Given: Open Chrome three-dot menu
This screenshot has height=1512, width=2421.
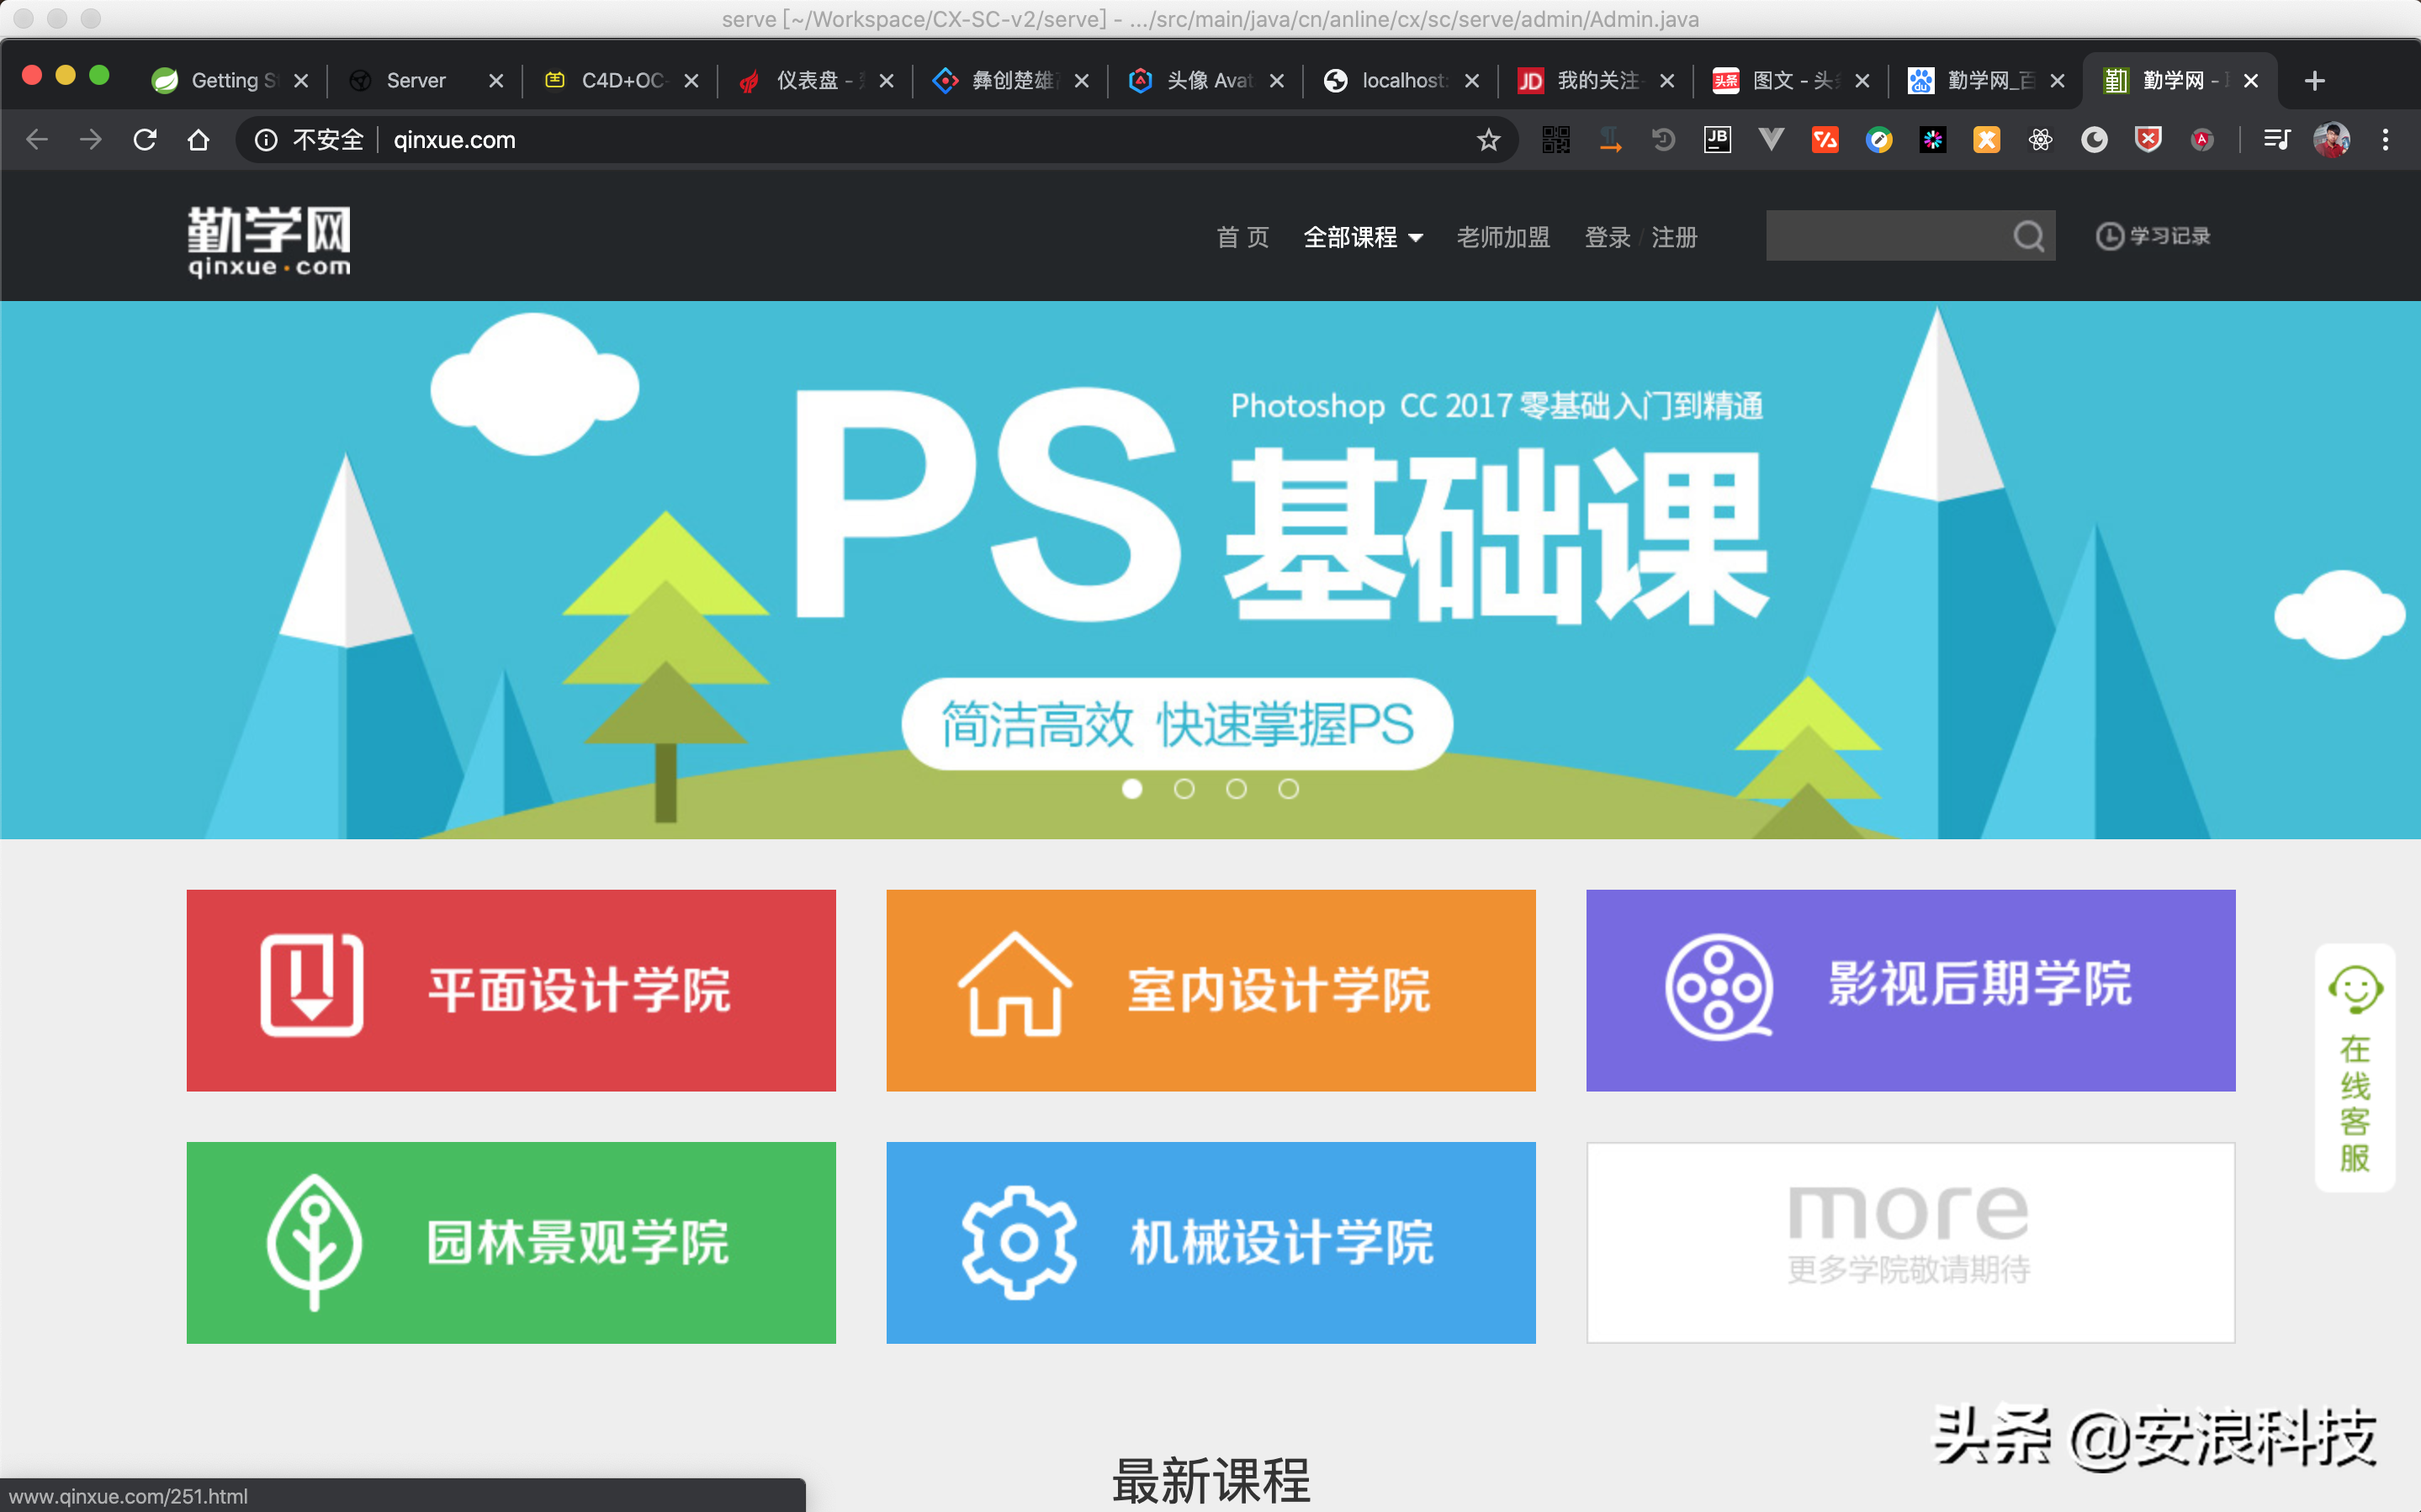Looking at the screenshot, I should (2385, 140).
